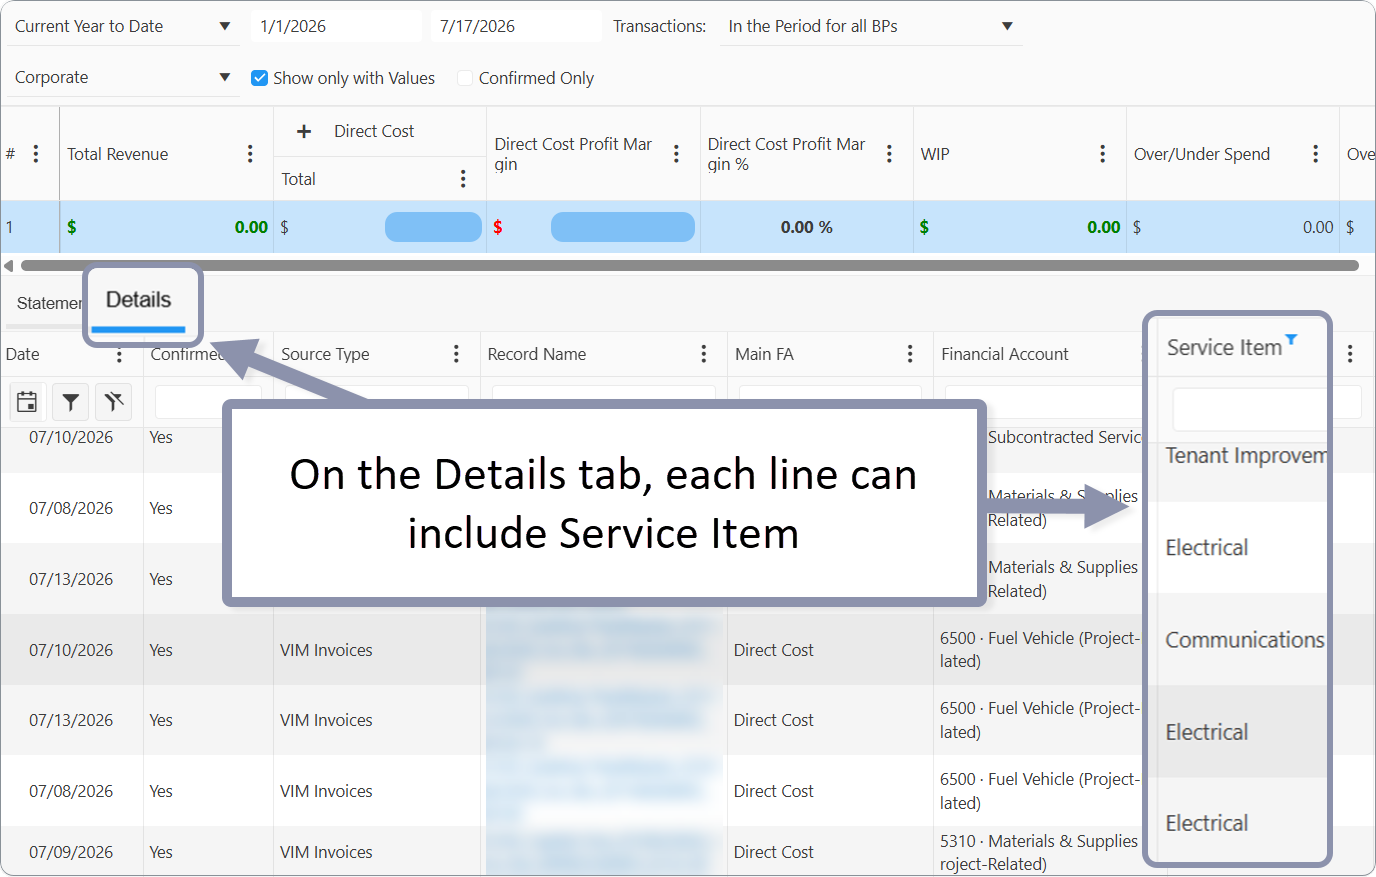Open the Date column menu
Screen dimensions: 1376x877
pyautogui.click(x=119, y=354)
